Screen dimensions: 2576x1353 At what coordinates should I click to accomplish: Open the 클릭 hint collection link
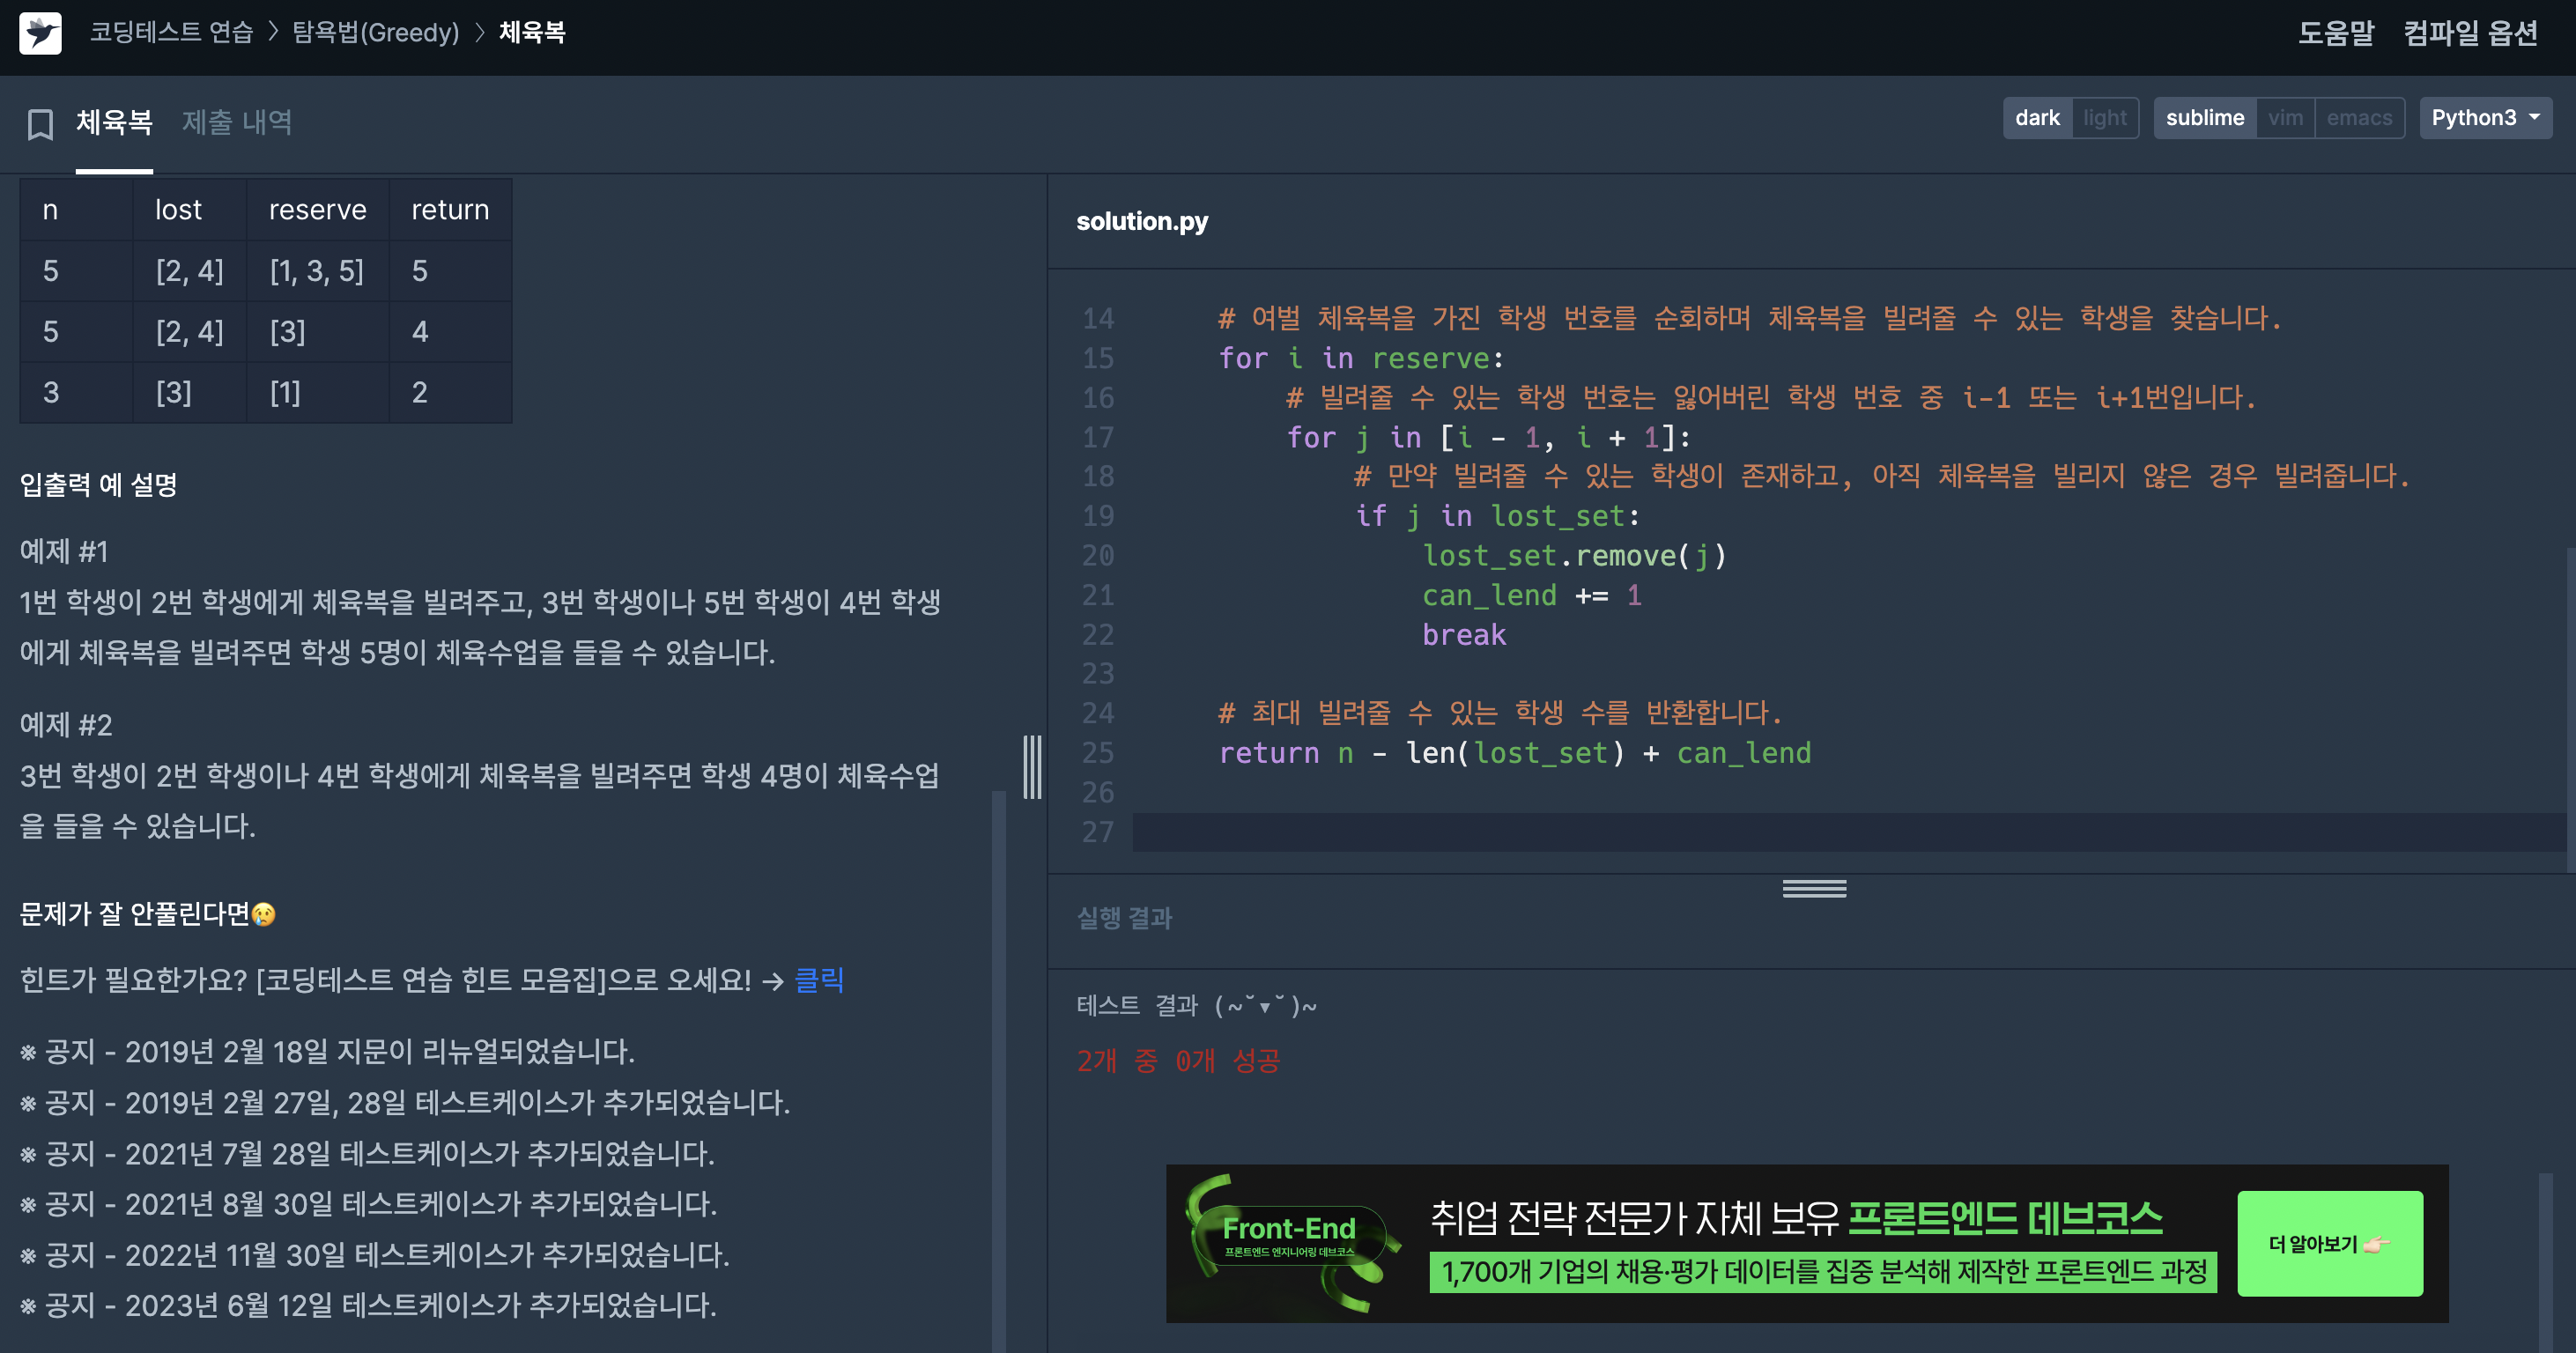pyautogui.click(x=819, y=979)
